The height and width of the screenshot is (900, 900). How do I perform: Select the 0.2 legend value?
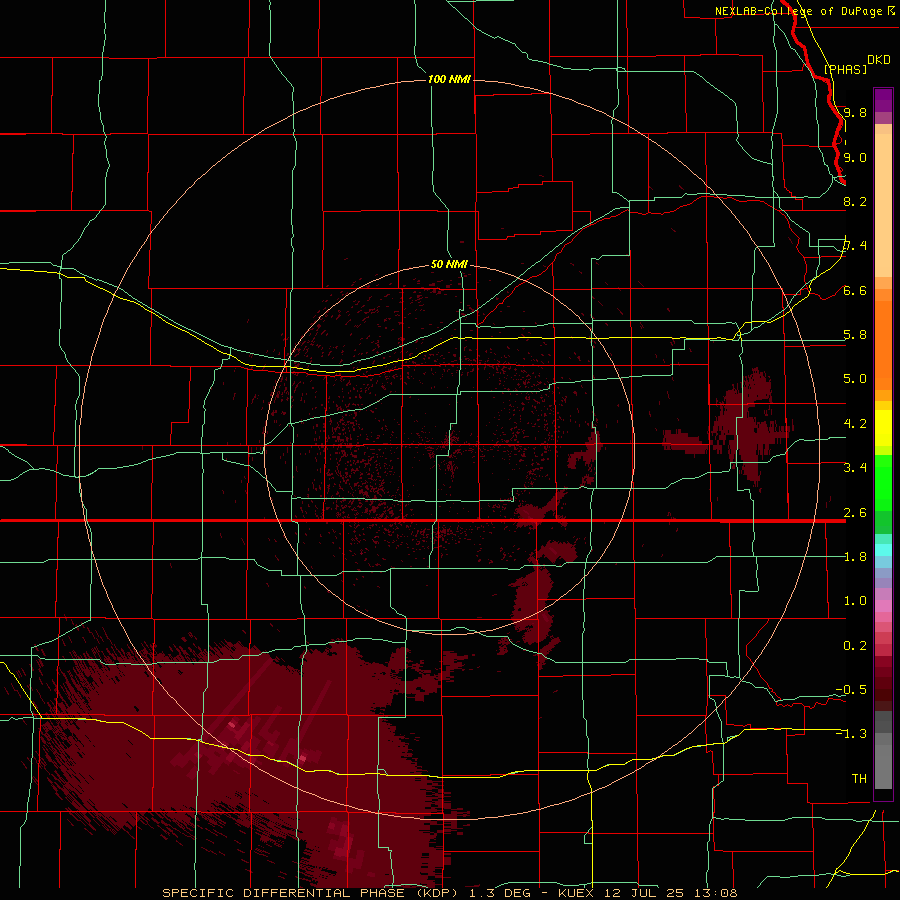(855, 646)
